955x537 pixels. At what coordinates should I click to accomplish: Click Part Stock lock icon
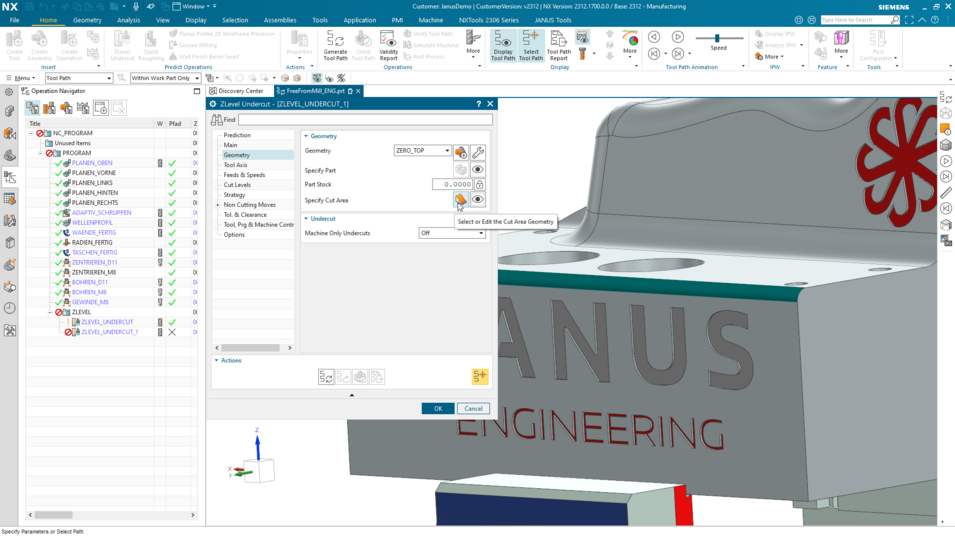pyautogui.click(x=479, y=184)
